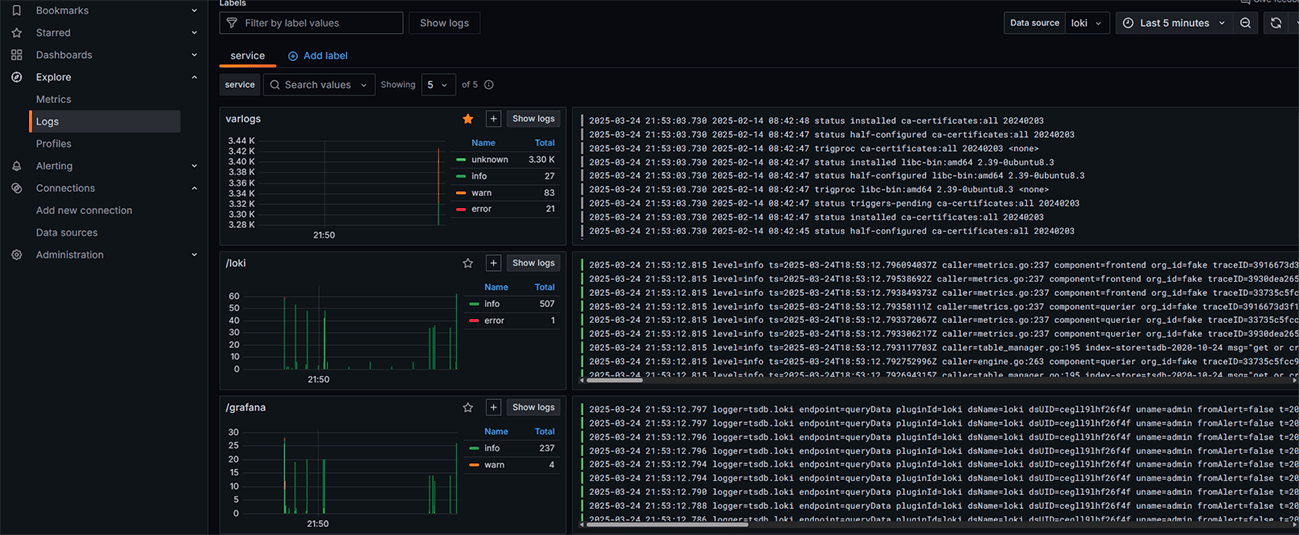This screenshot has height=535, width=1299.
Task: Sort varlogs legend by Total header
Action: point(544,143)
